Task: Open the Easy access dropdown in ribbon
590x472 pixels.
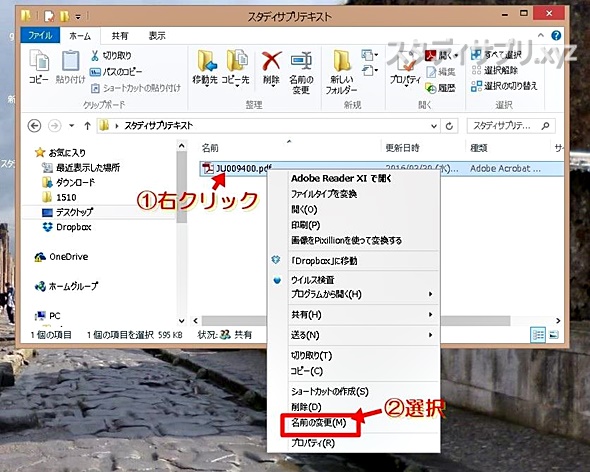Action: coord(370,71)
